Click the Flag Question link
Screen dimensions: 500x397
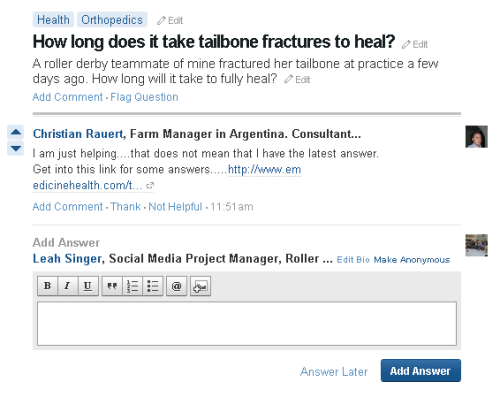[144, 97]
